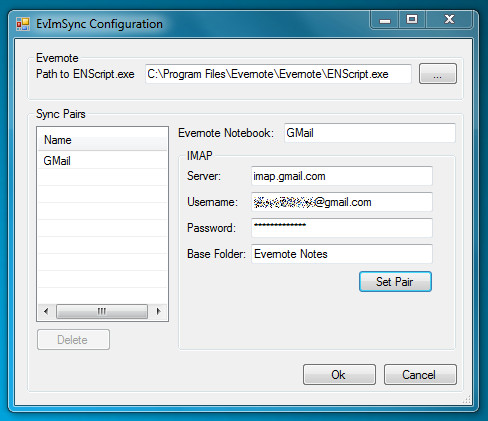
Task: Click the Name column header
Action: pyautogui.click(x=102, y=140)
